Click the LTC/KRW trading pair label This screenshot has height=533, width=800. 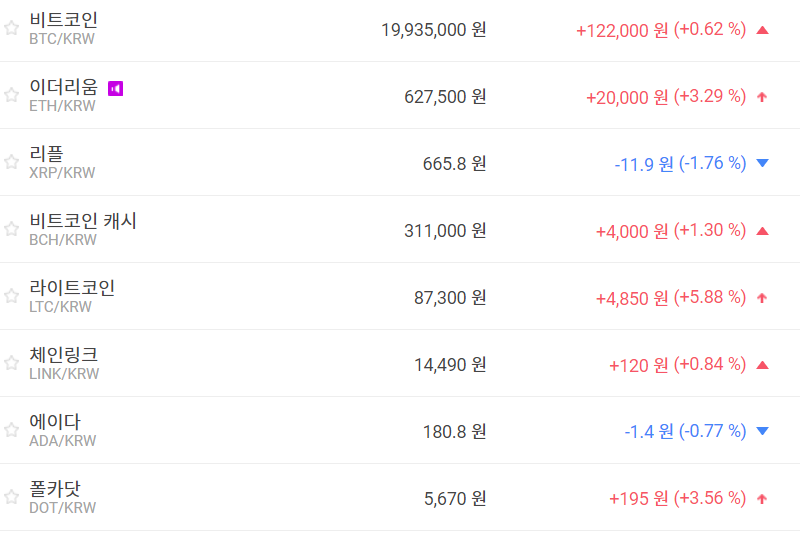click(x=60, y=307)
